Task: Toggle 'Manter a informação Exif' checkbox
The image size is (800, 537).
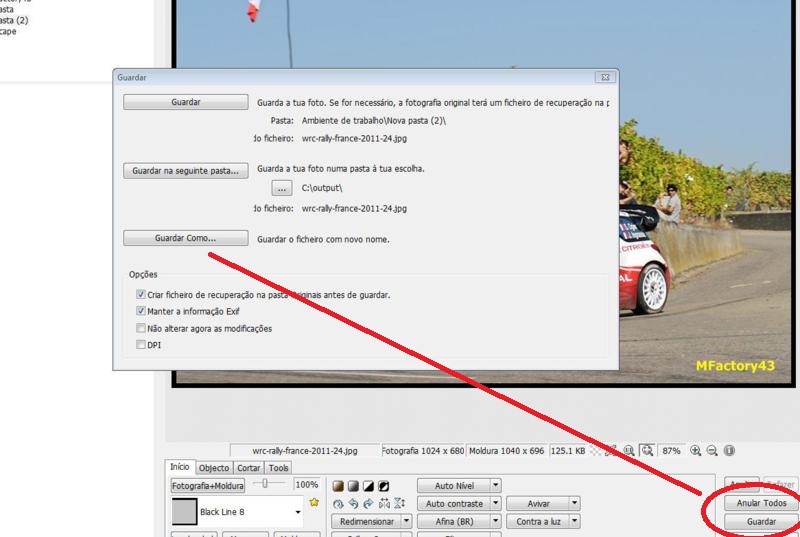Action: point(141,311)
